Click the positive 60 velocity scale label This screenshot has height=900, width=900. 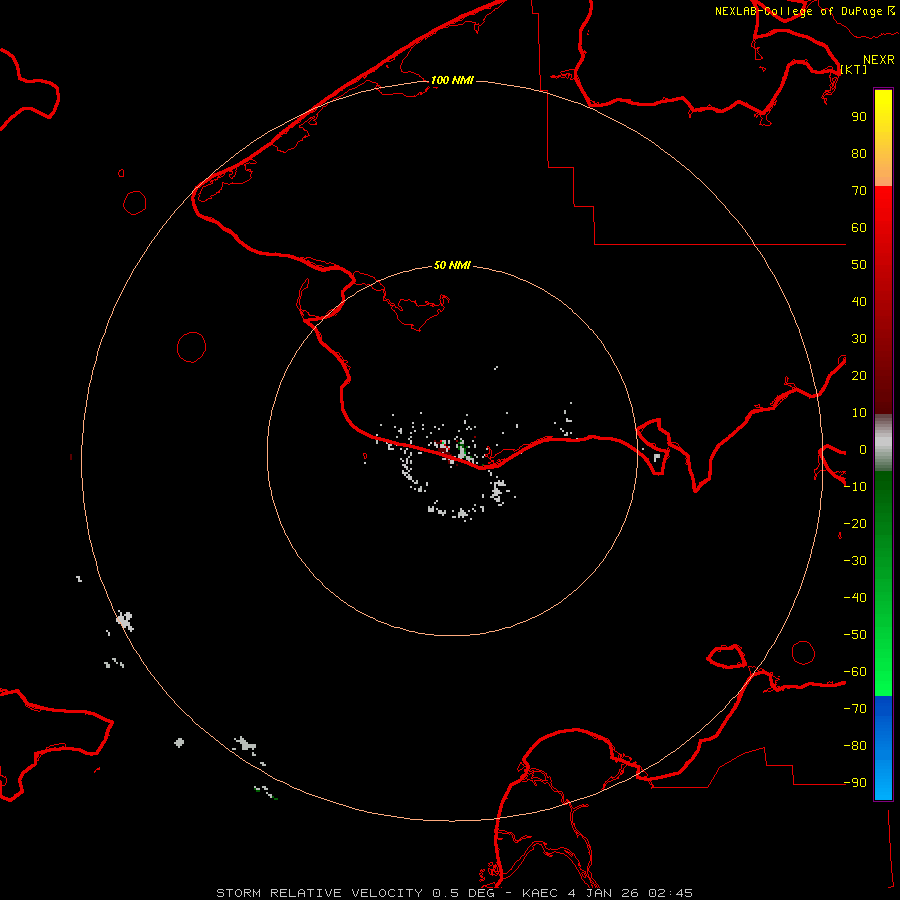coord(859,228)
